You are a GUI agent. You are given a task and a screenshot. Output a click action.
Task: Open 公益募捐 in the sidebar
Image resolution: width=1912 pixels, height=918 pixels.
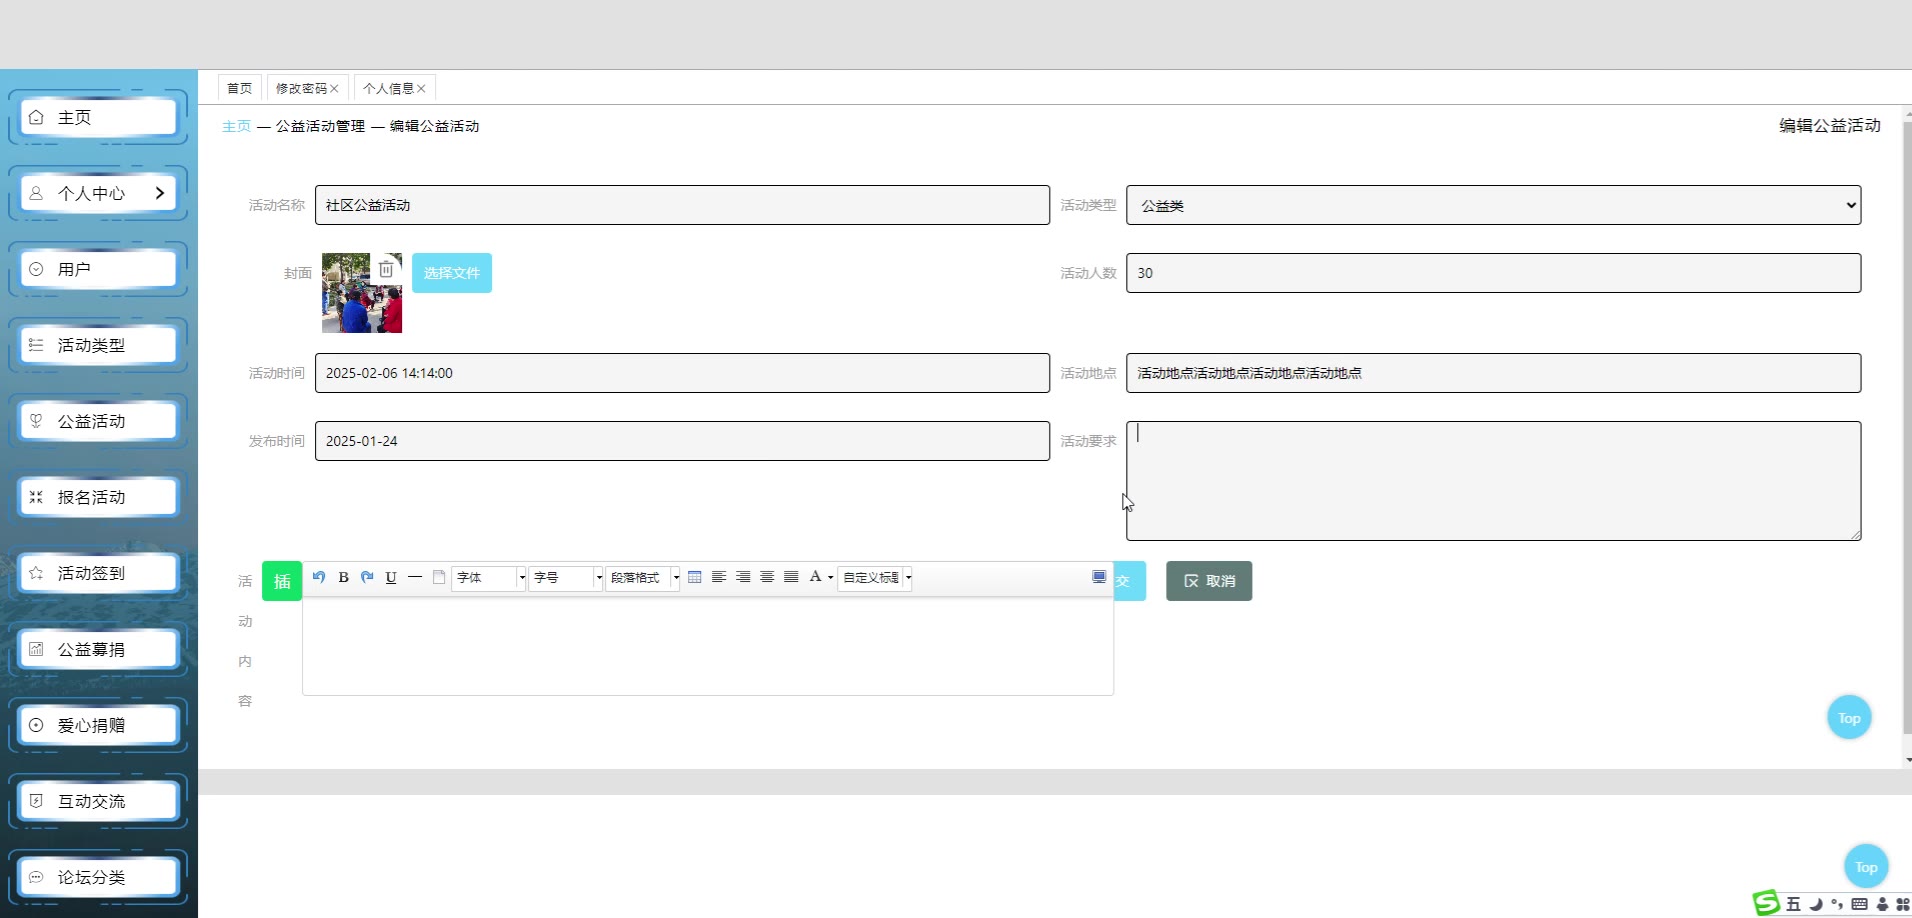click(98, 649)
